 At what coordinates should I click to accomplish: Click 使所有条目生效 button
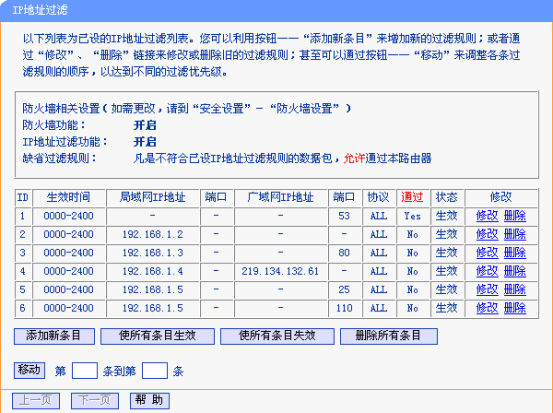pyautogui.click(x=157, y=336)
